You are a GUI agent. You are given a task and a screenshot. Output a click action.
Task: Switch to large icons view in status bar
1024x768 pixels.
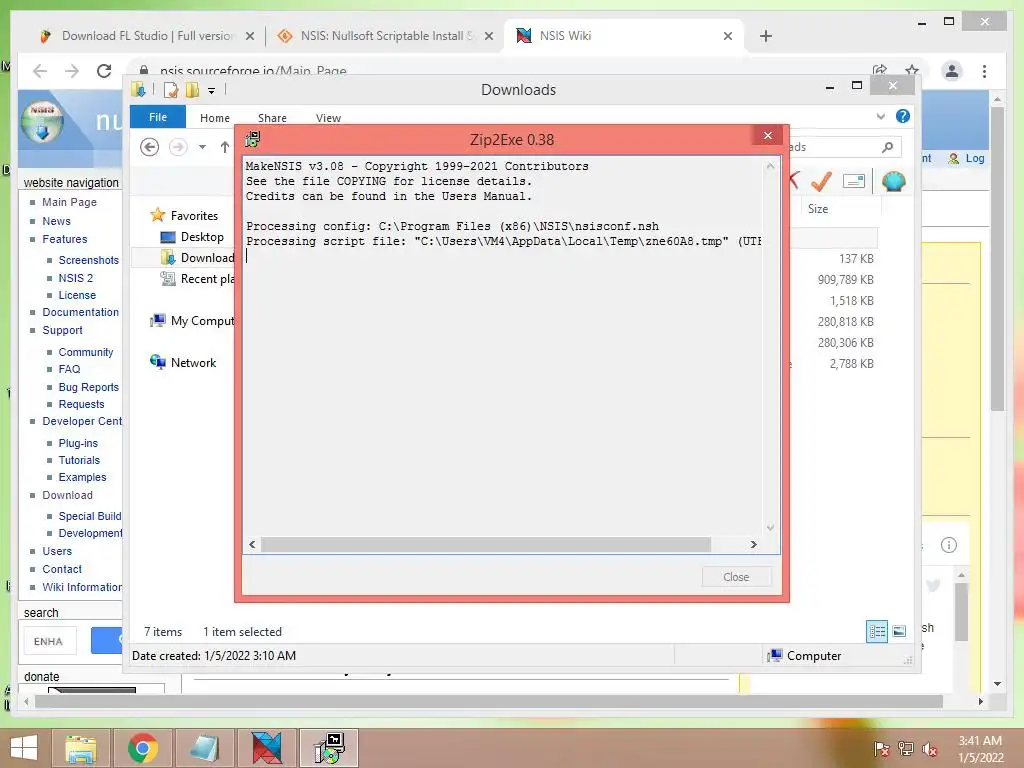(899, 632)
